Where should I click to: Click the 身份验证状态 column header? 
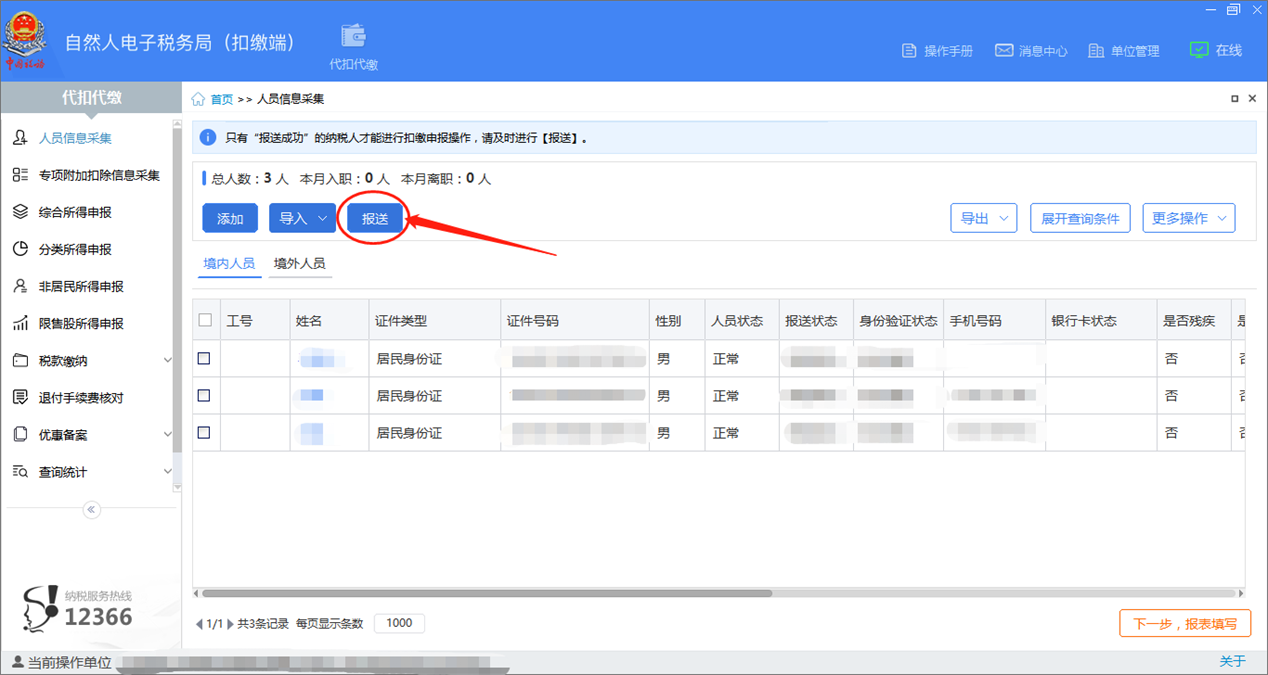coord(898,321)
